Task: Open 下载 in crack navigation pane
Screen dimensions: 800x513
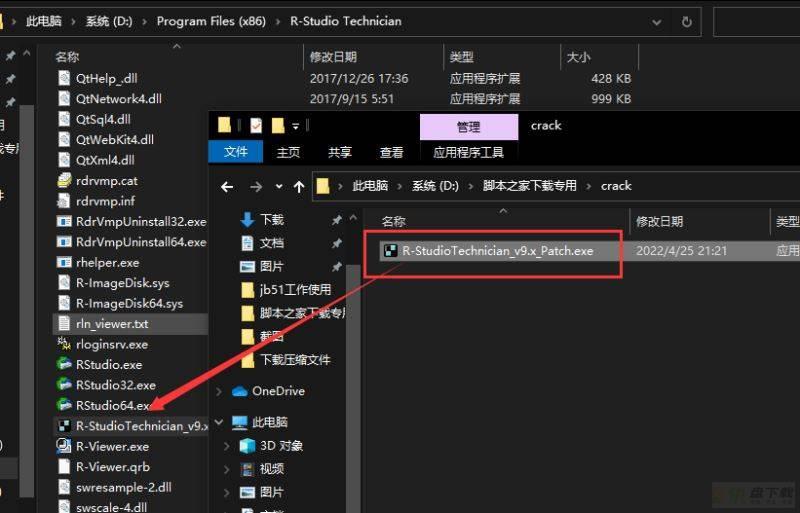Action: 271,219
